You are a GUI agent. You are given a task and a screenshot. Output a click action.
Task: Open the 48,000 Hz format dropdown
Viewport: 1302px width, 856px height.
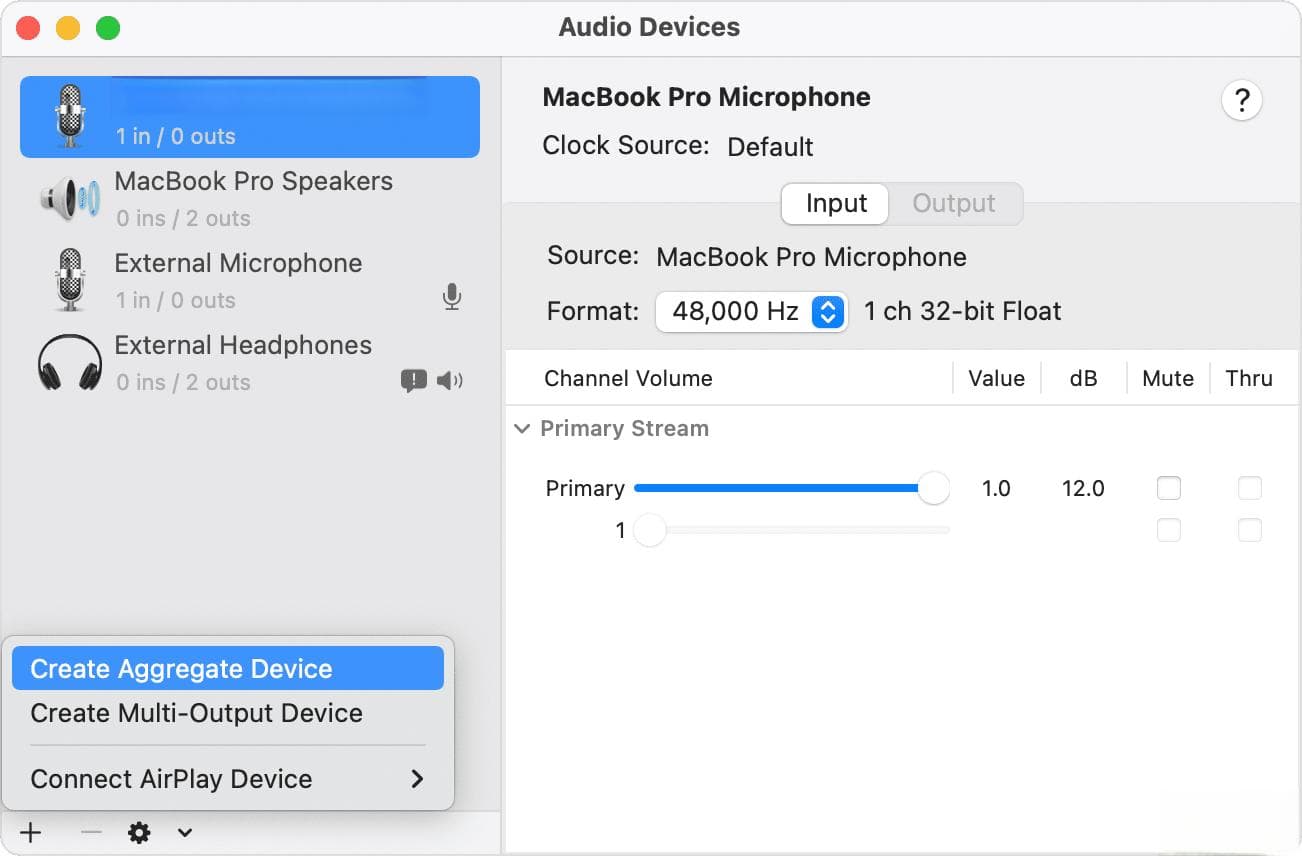pos(751,312)
